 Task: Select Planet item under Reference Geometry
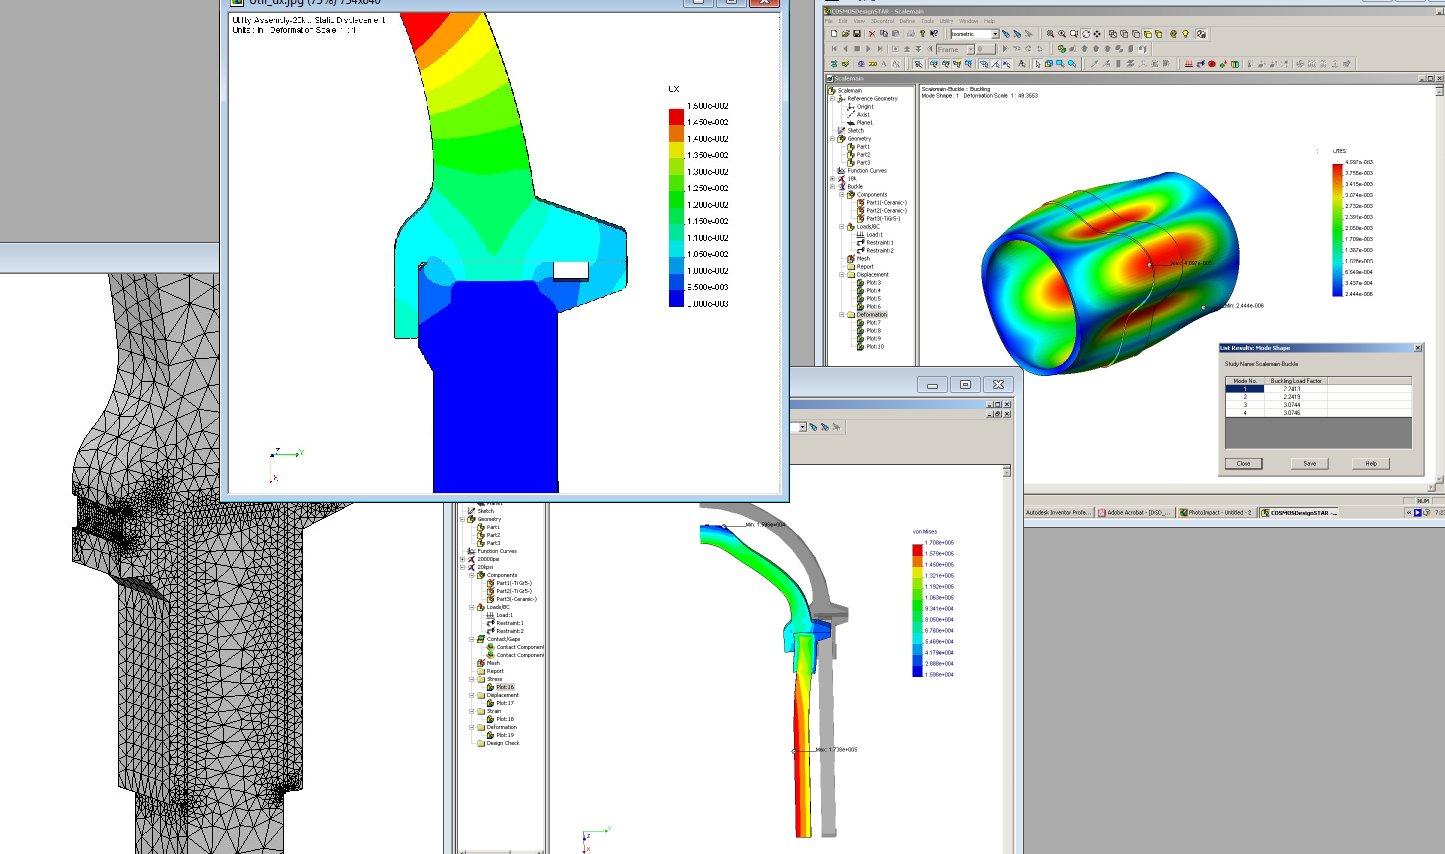[865, 123]
